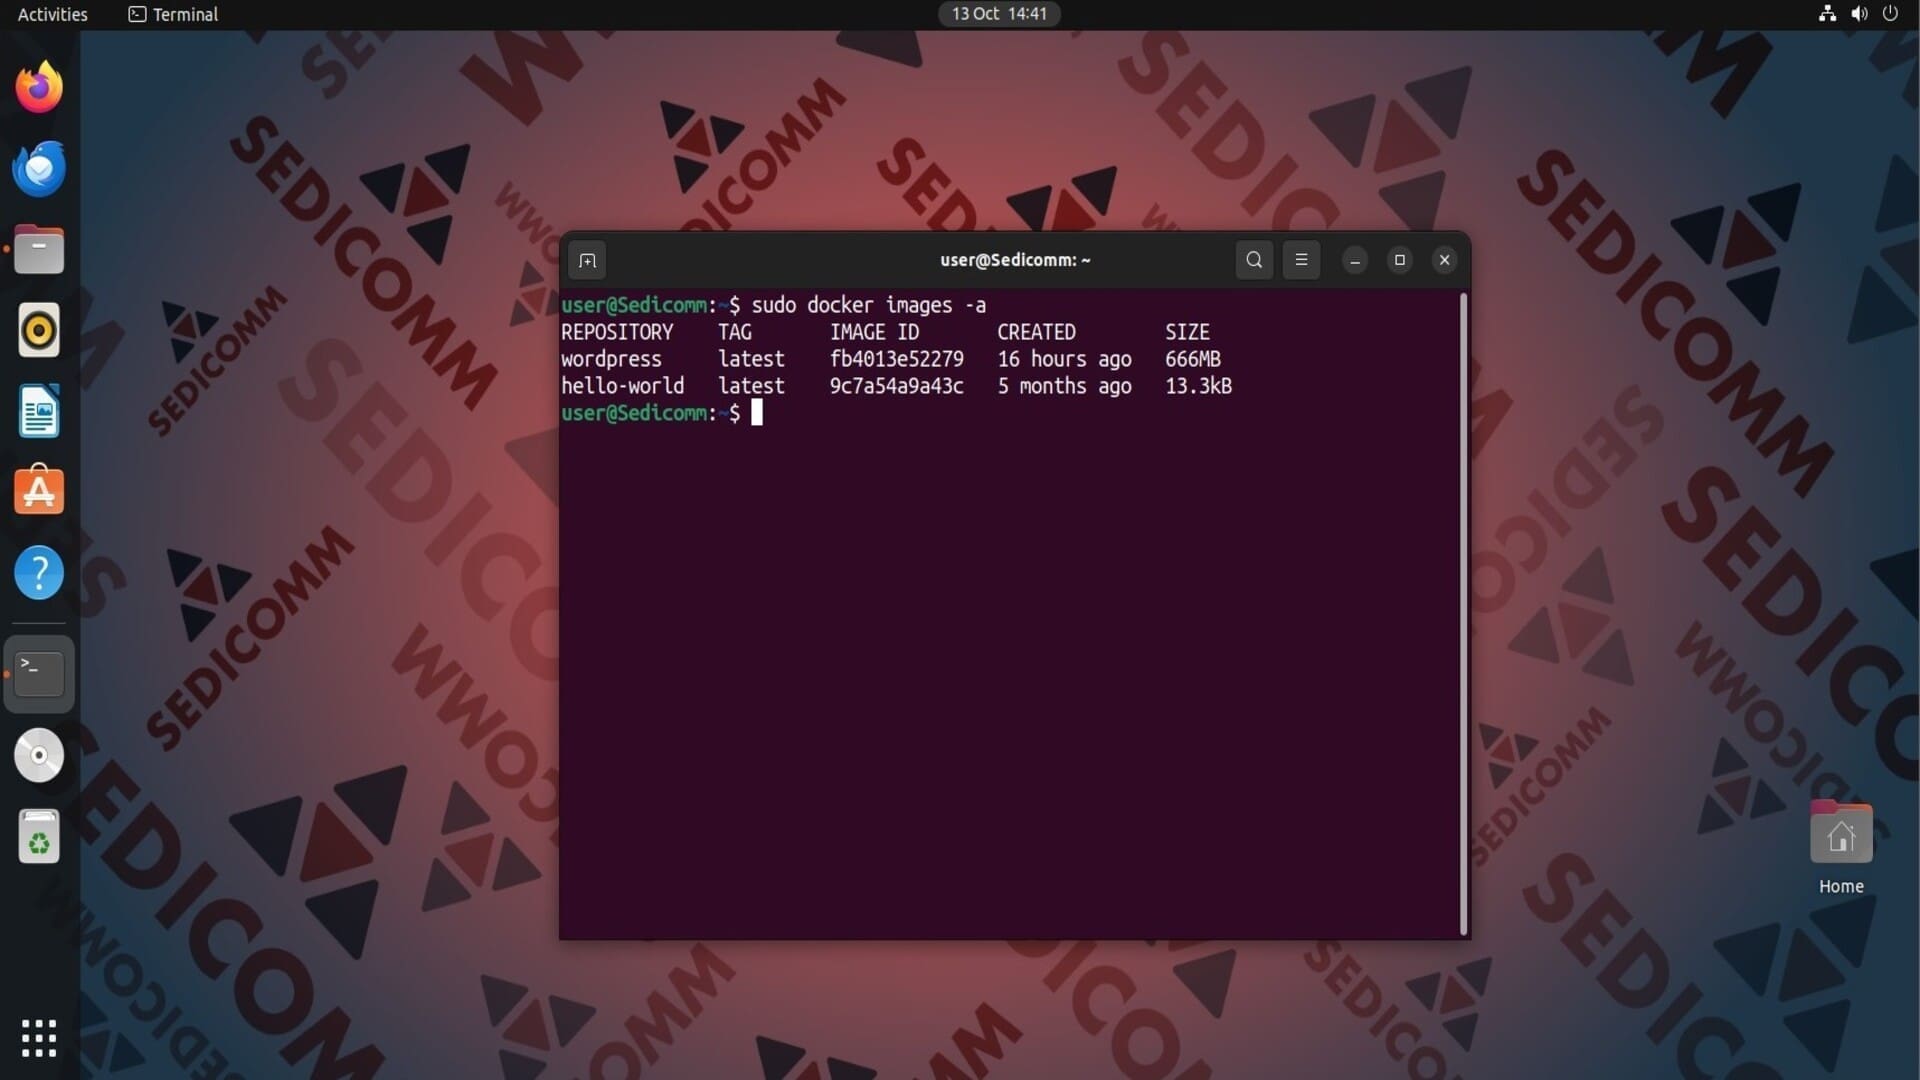Screen dimensions: 1920x1080
Task: Click the IMAGE ID column header
Action: pos(874,332)
